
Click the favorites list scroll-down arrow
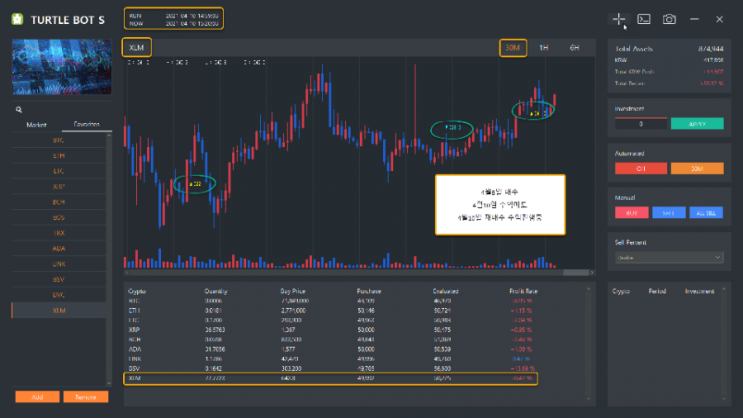[109, 383]
